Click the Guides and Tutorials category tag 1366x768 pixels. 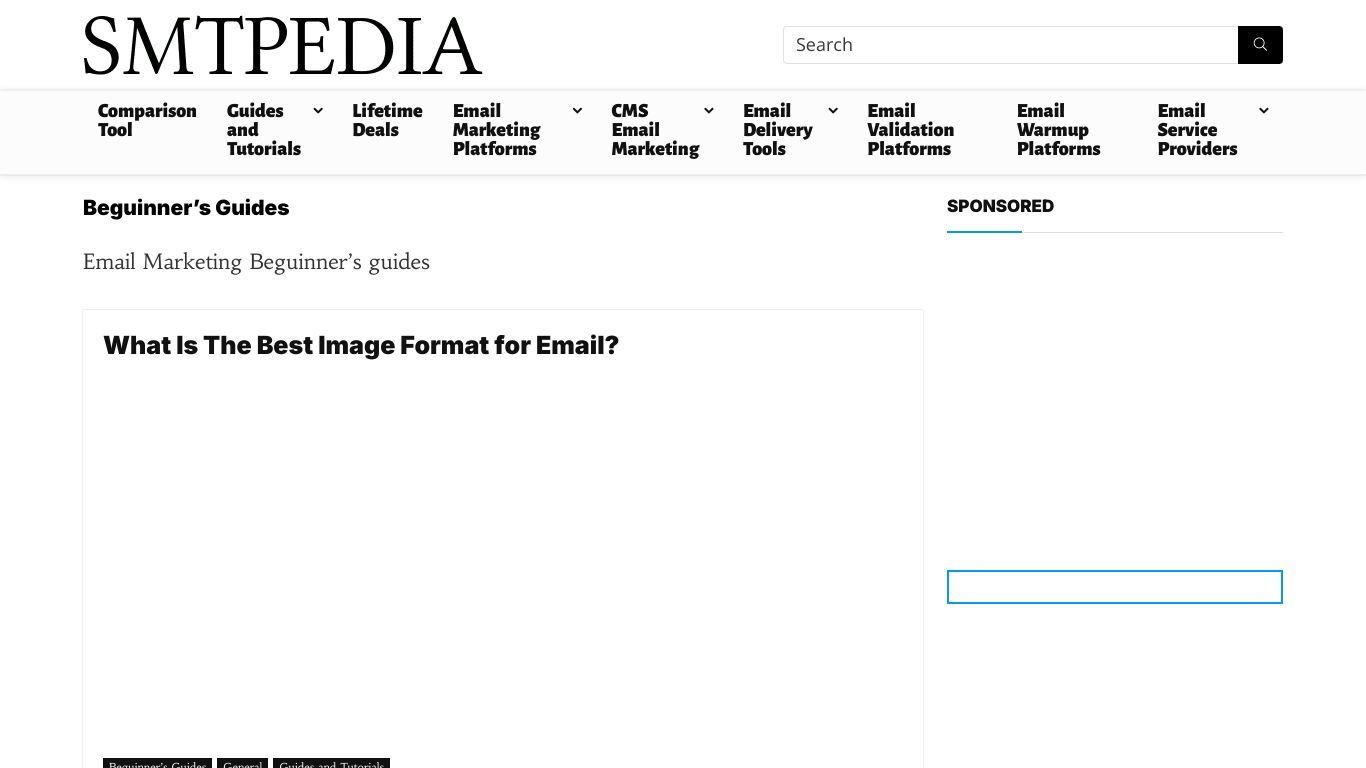coord(331,764)
